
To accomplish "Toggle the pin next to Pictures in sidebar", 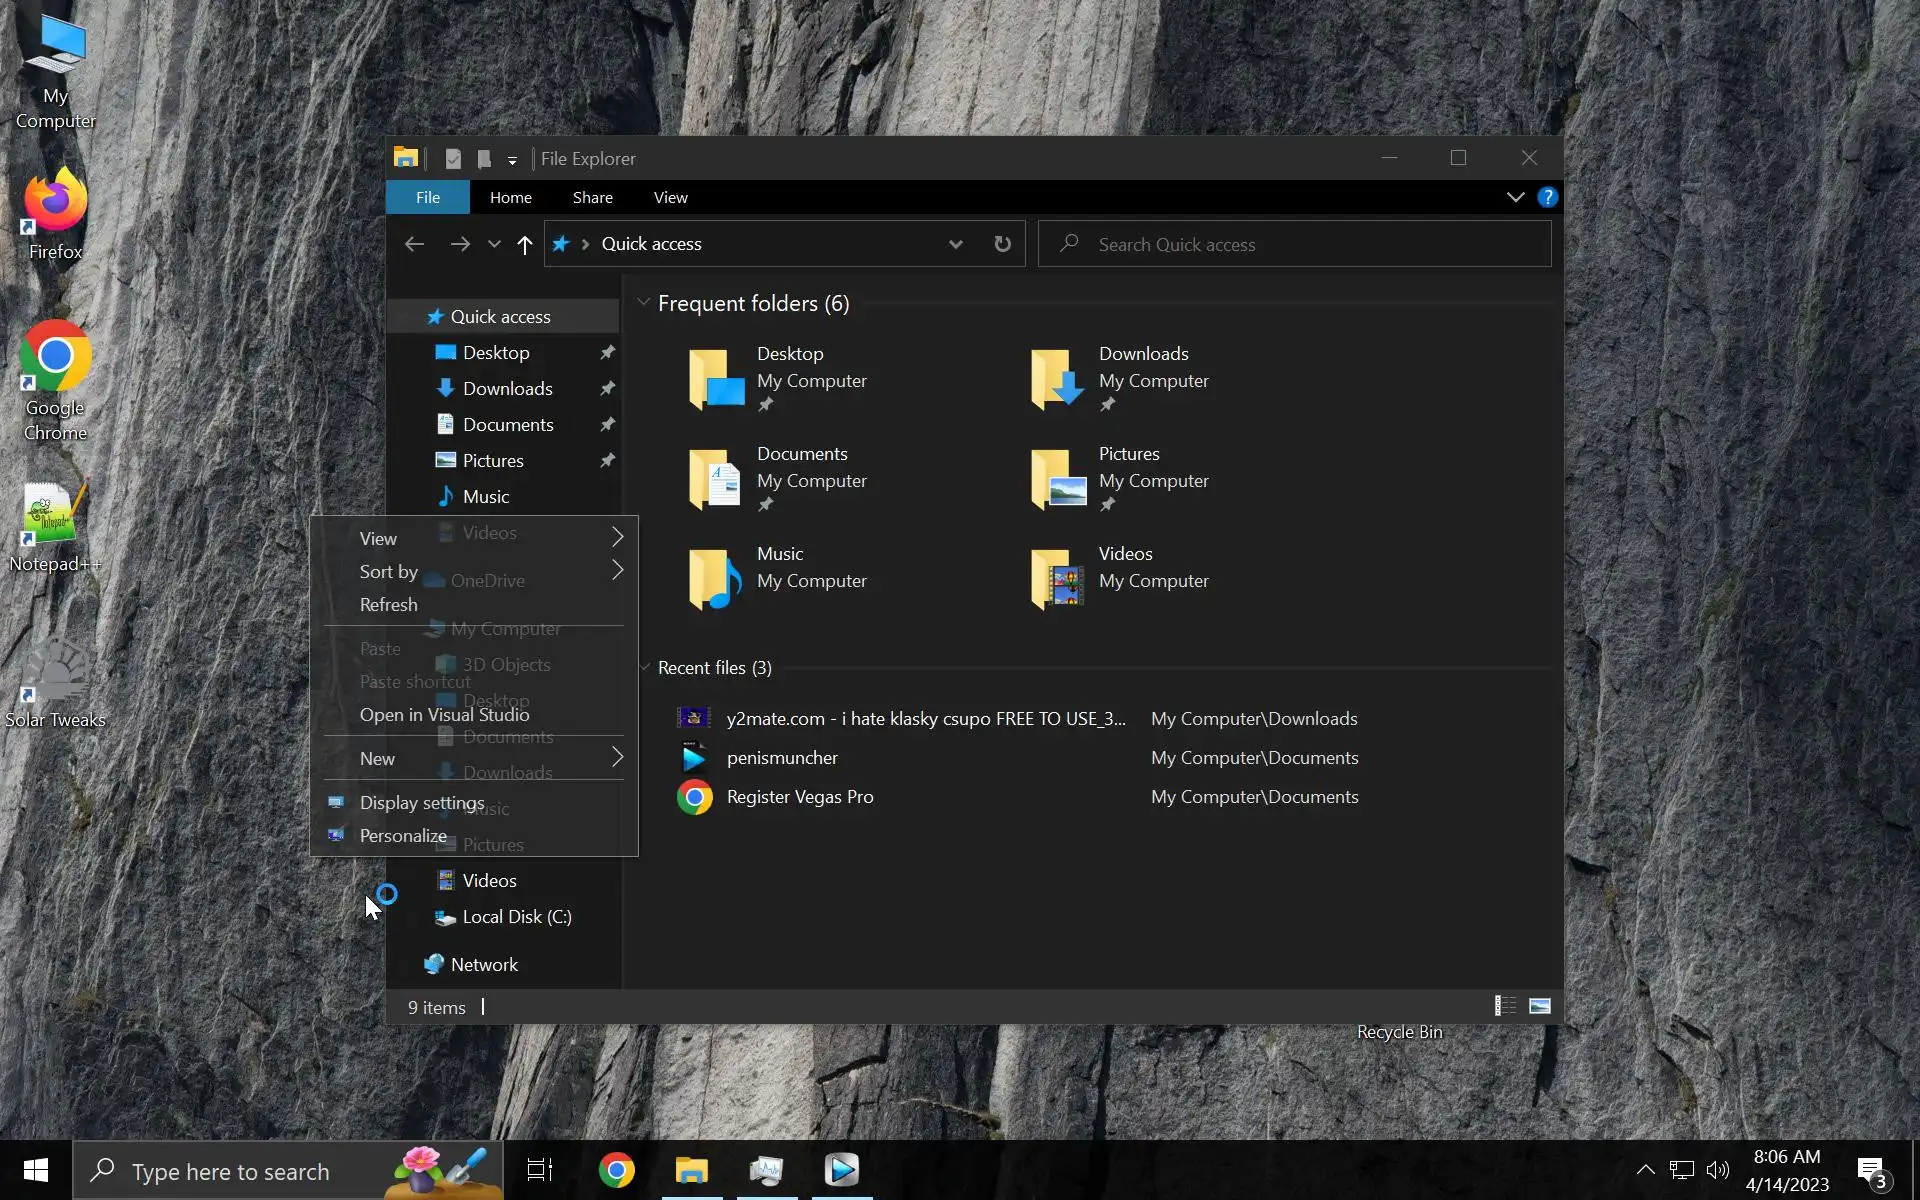I will click(607, 461).
